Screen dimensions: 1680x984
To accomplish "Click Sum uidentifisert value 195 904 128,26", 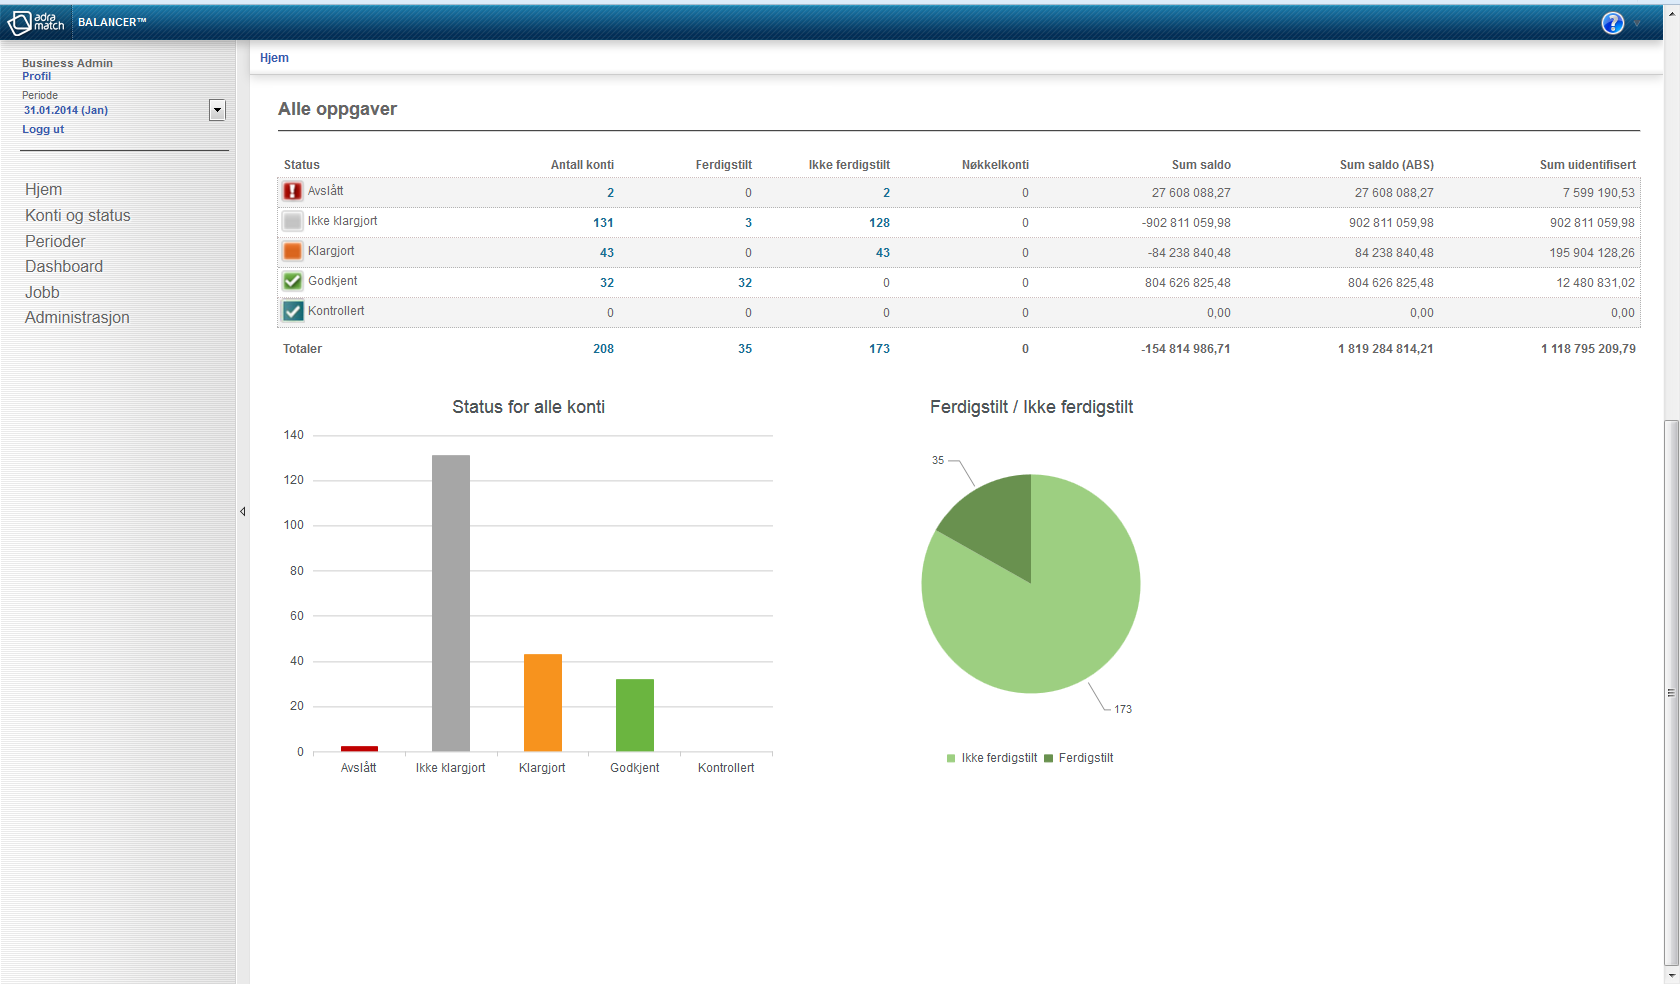I will coord(1592,253).
